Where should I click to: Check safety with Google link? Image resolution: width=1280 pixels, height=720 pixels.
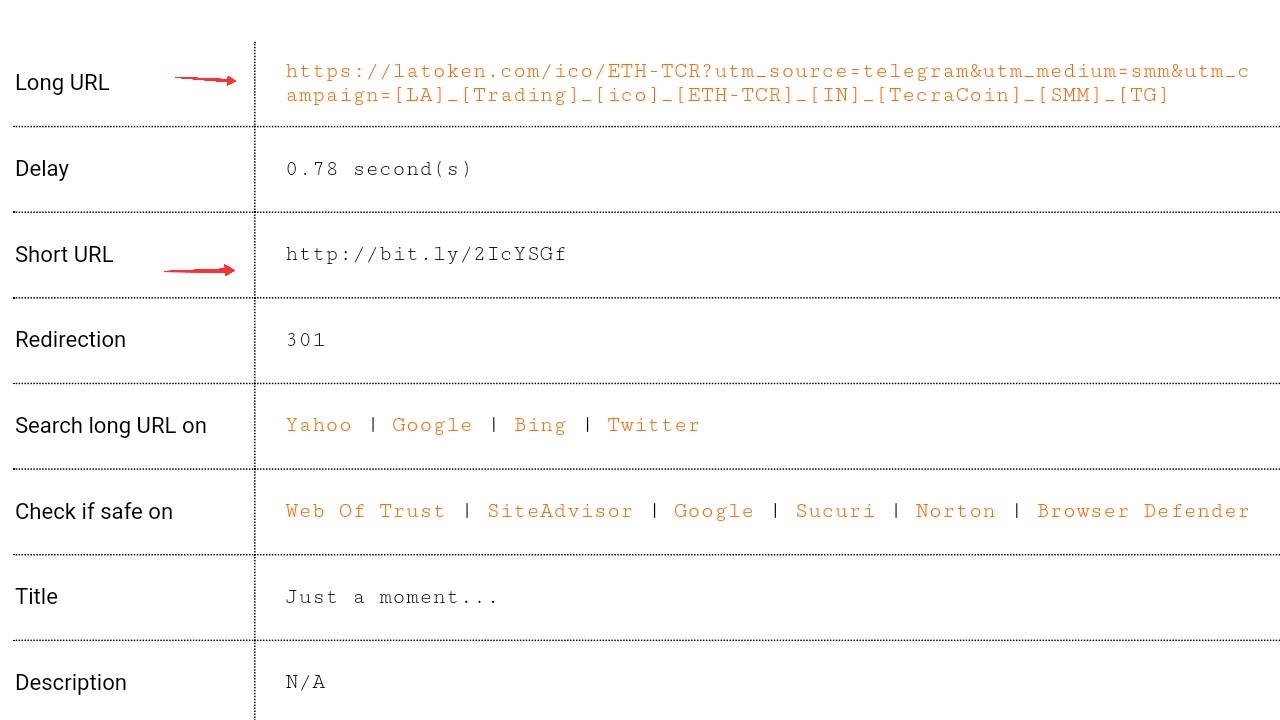tap(714, 511)
